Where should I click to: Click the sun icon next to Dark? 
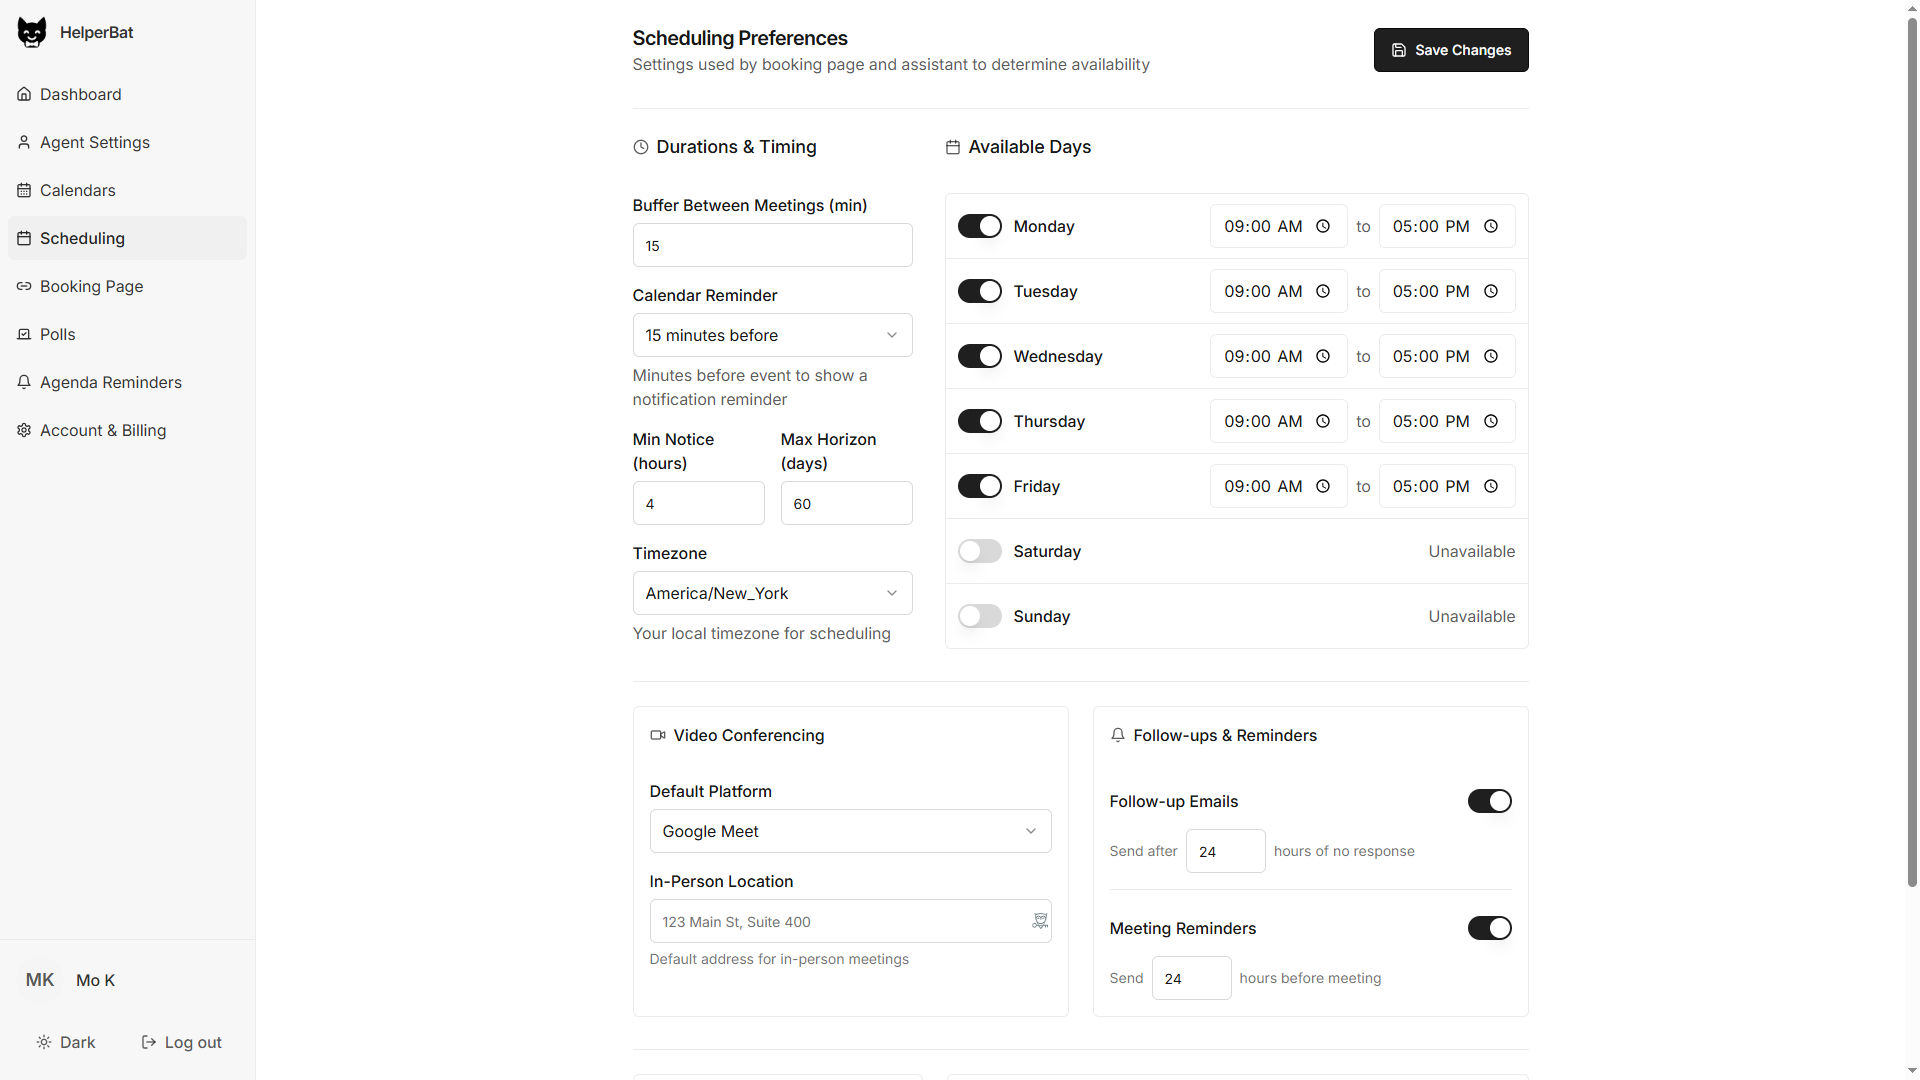click(44, 1042)
